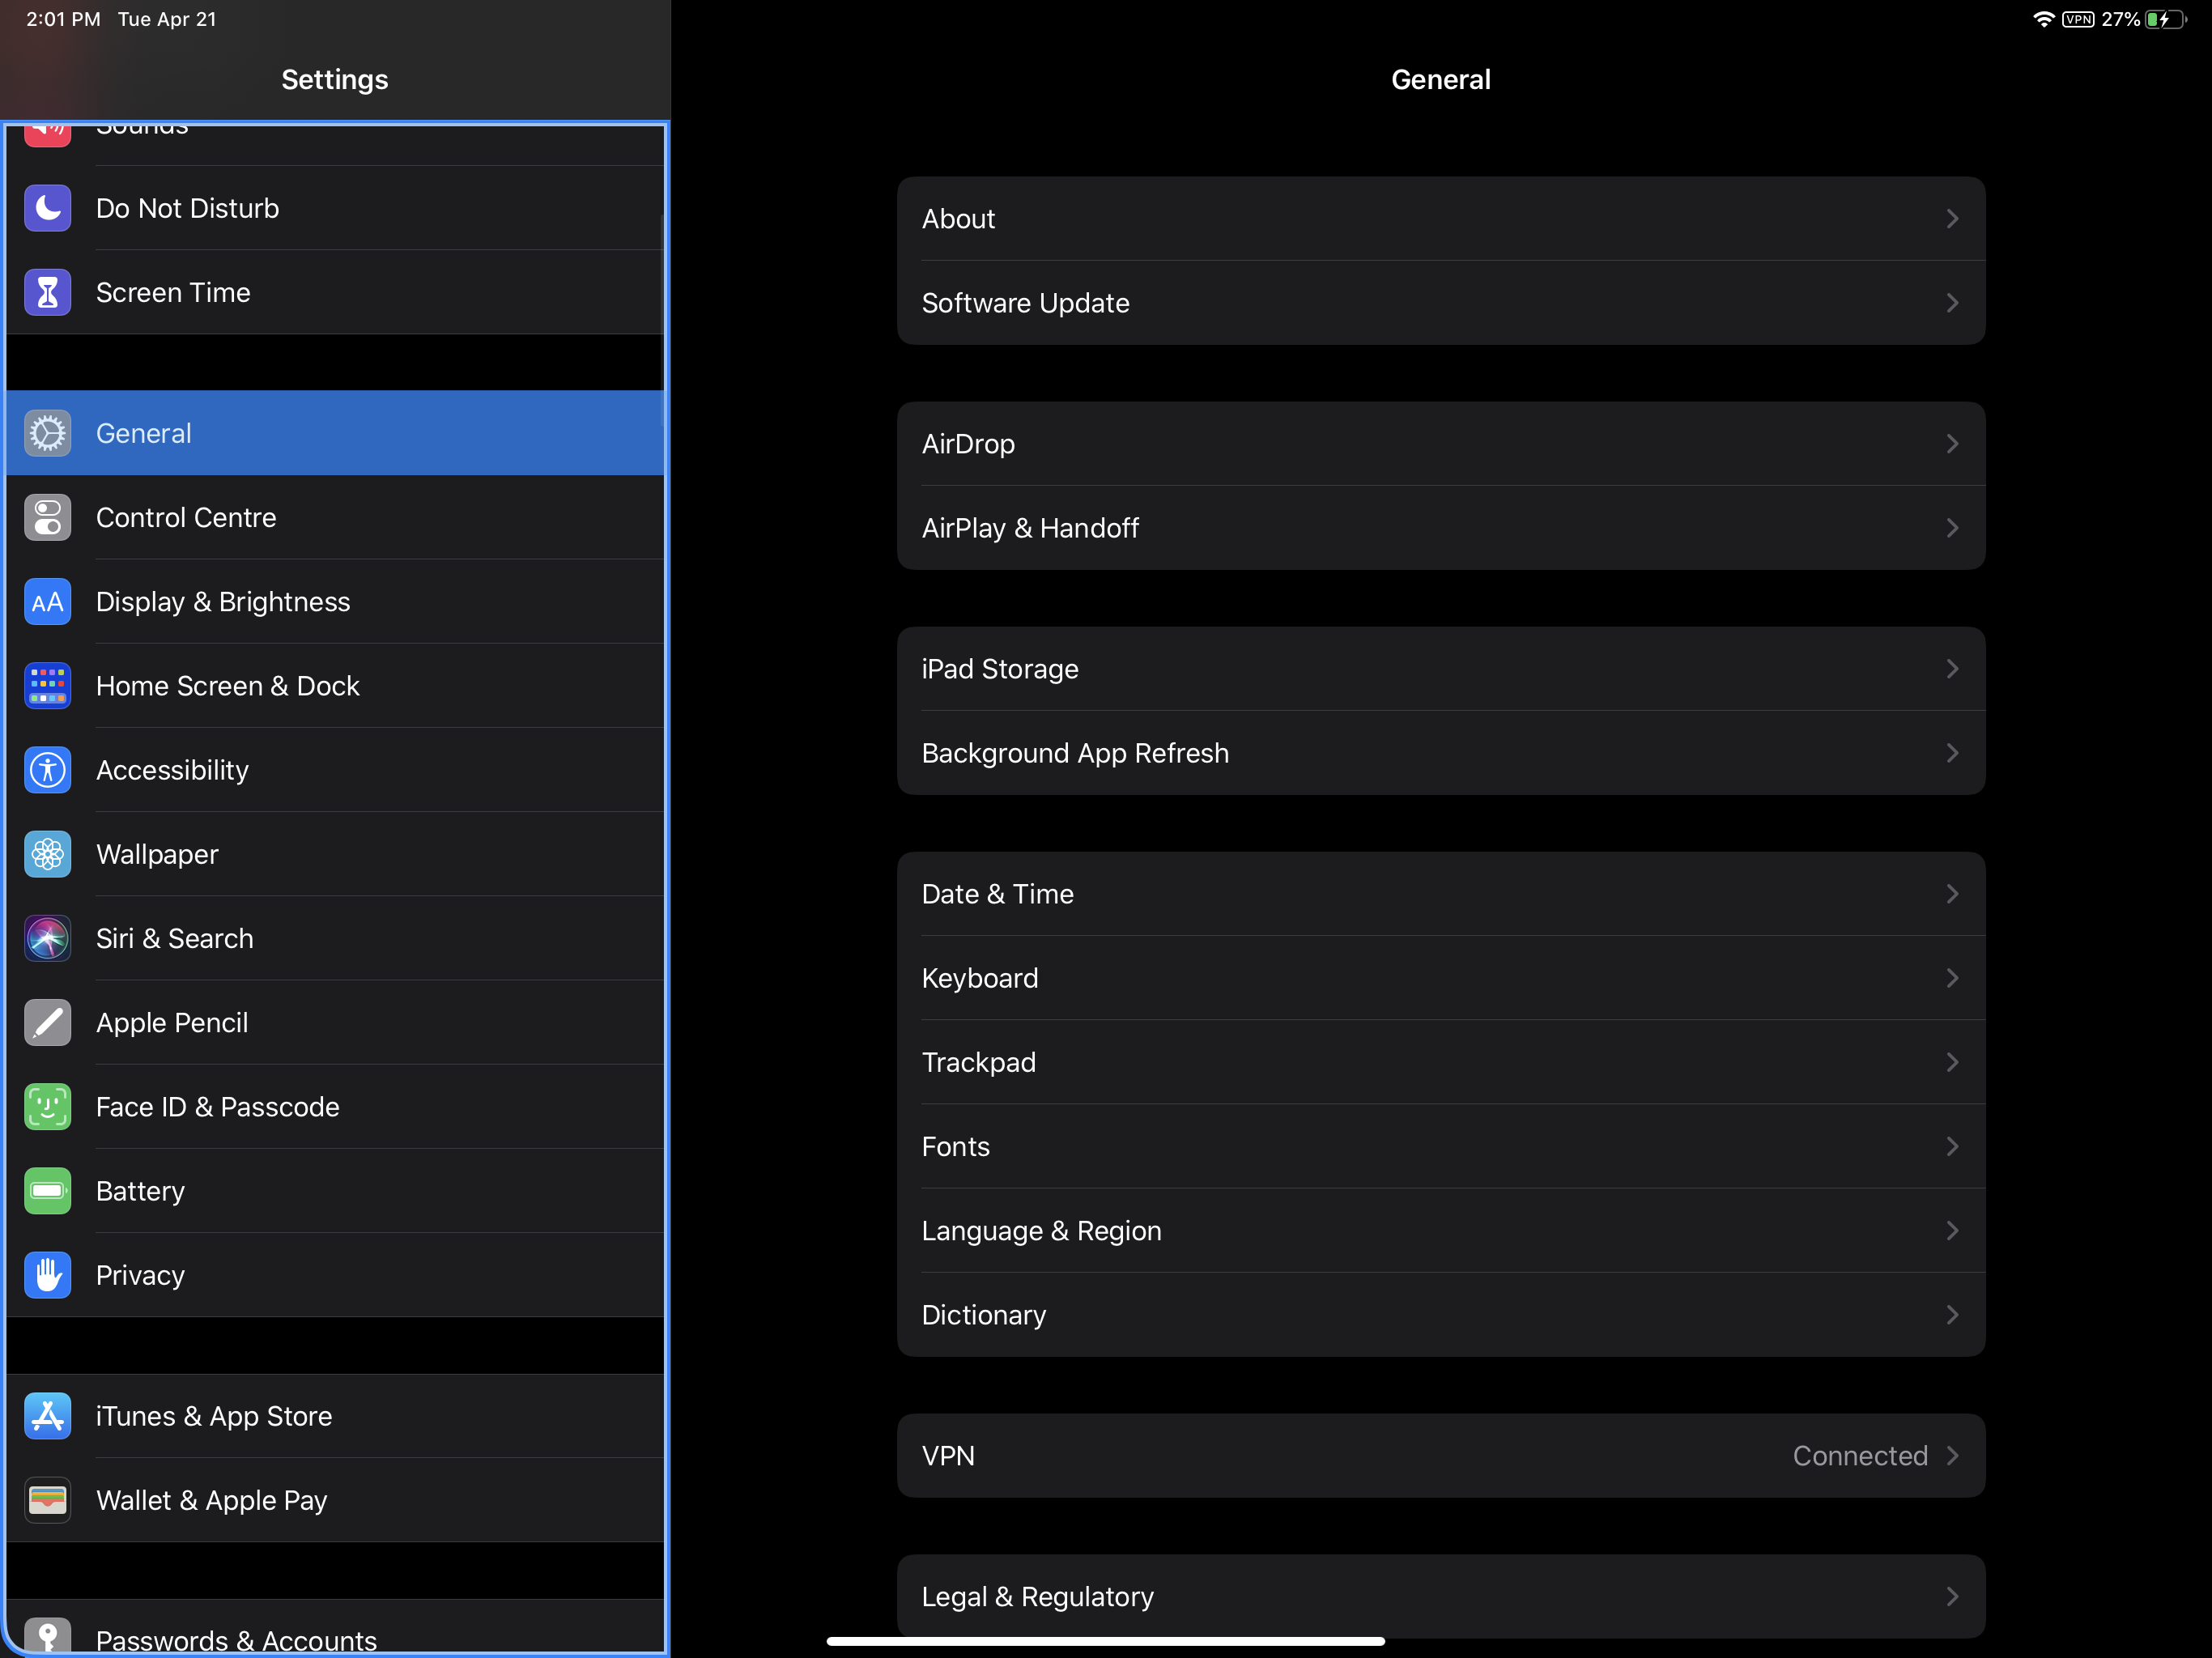The width and height of the screenshot is (2212, 1658).
Task: Tap the Wallpaper flower icon
Action: 47,854
